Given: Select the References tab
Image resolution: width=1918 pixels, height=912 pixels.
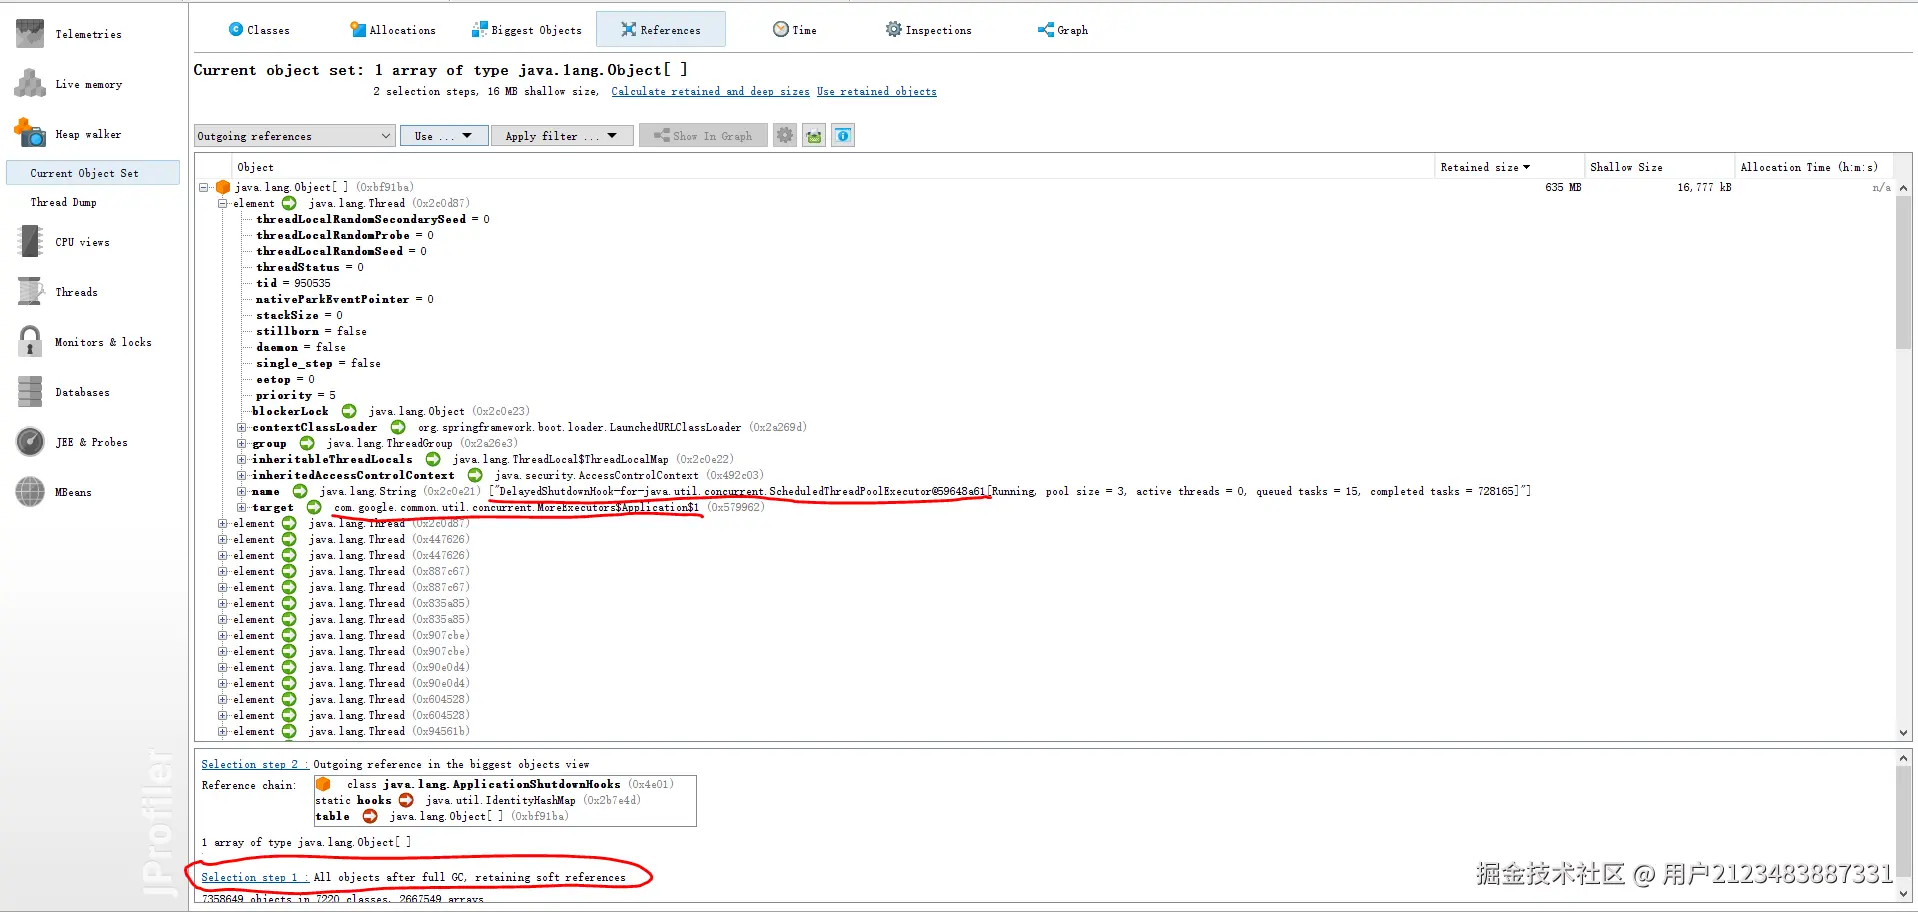Looking at the screenshot, I should 661,30.
